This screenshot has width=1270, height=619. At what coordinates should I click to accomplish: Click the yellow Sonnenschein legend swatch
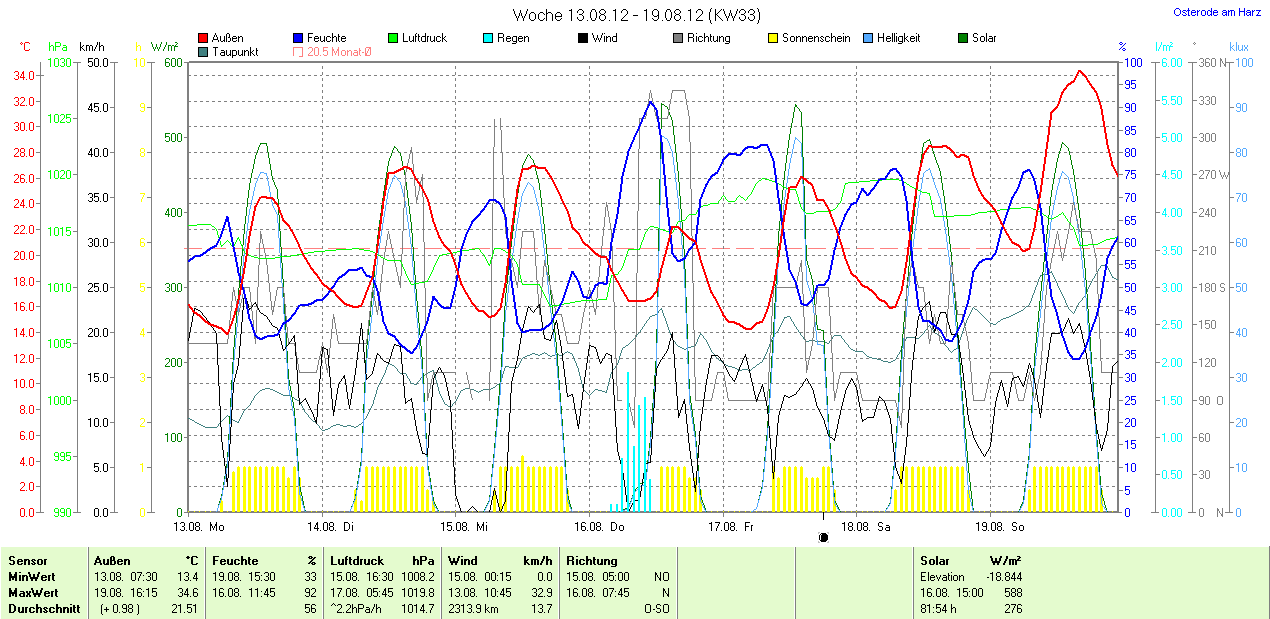pos(773,38)
